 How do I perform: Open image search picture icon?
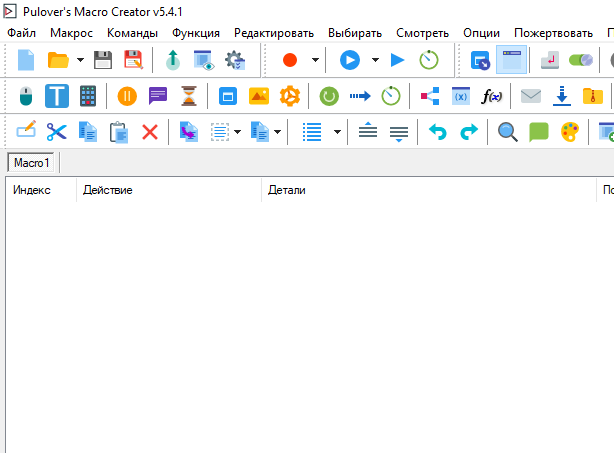(259, 96)
